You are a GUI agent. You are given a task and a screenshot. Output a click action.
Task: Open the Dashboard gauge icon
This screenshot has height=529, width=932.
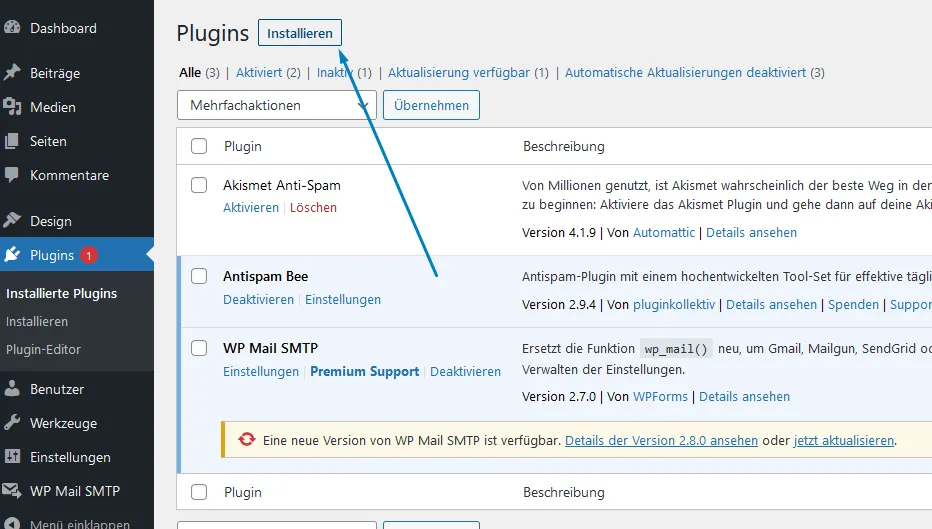pos(12,27)
